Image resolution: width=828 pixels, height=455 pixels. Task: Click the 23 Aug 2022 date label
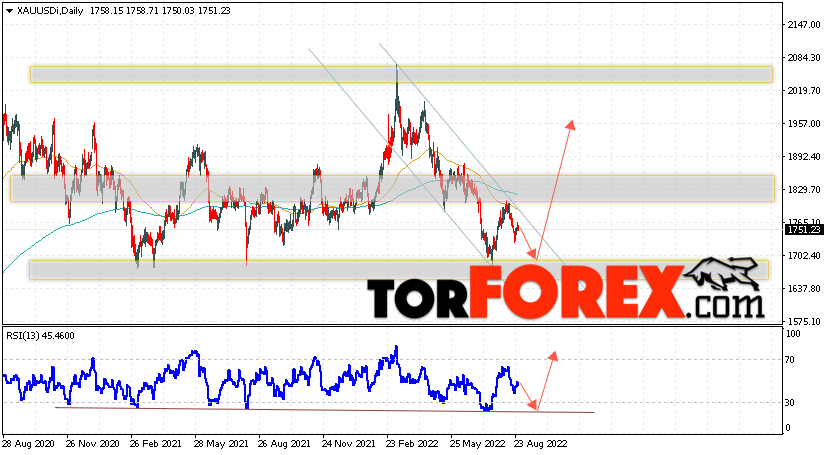click(x=540, y=444)
